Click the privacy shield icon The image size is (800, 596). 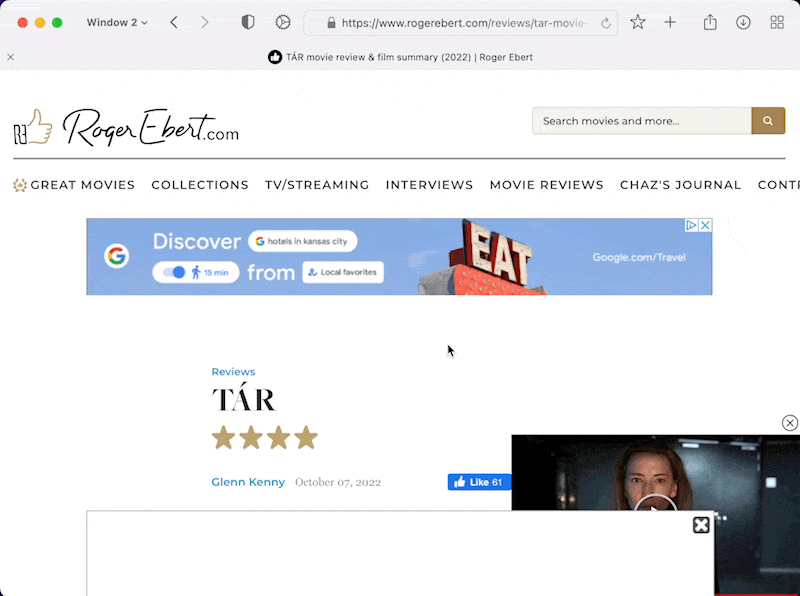point(248,22)
